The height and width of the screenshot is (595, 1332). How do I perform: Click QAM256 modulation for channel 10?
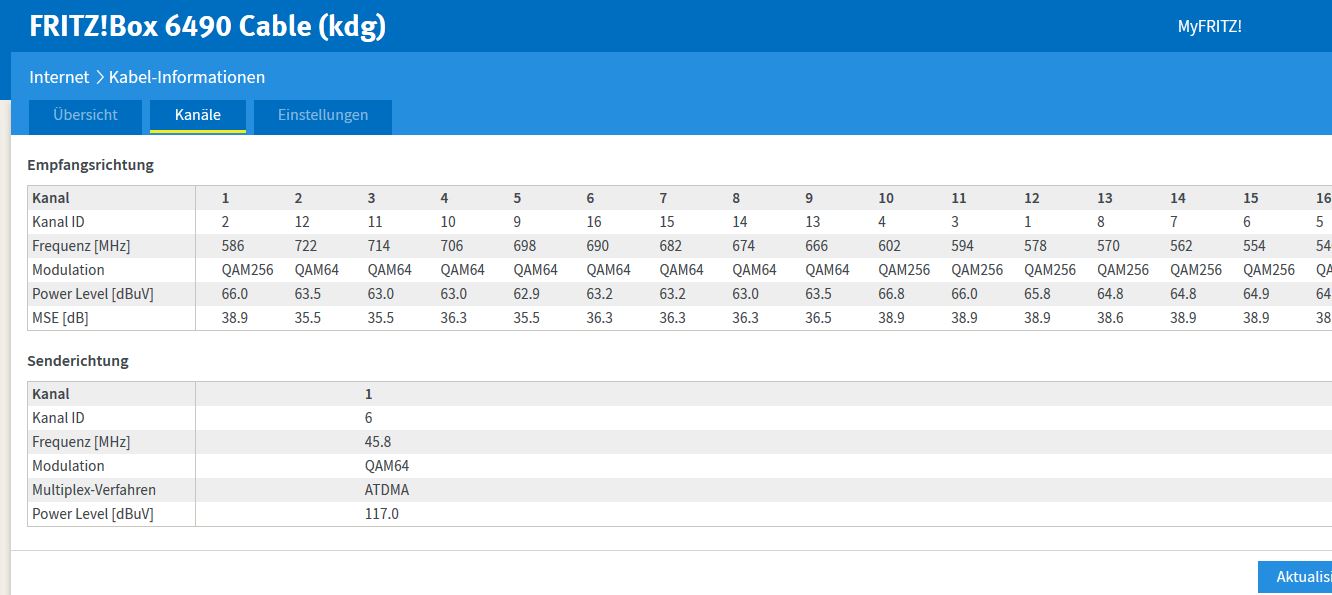[905, 270]
